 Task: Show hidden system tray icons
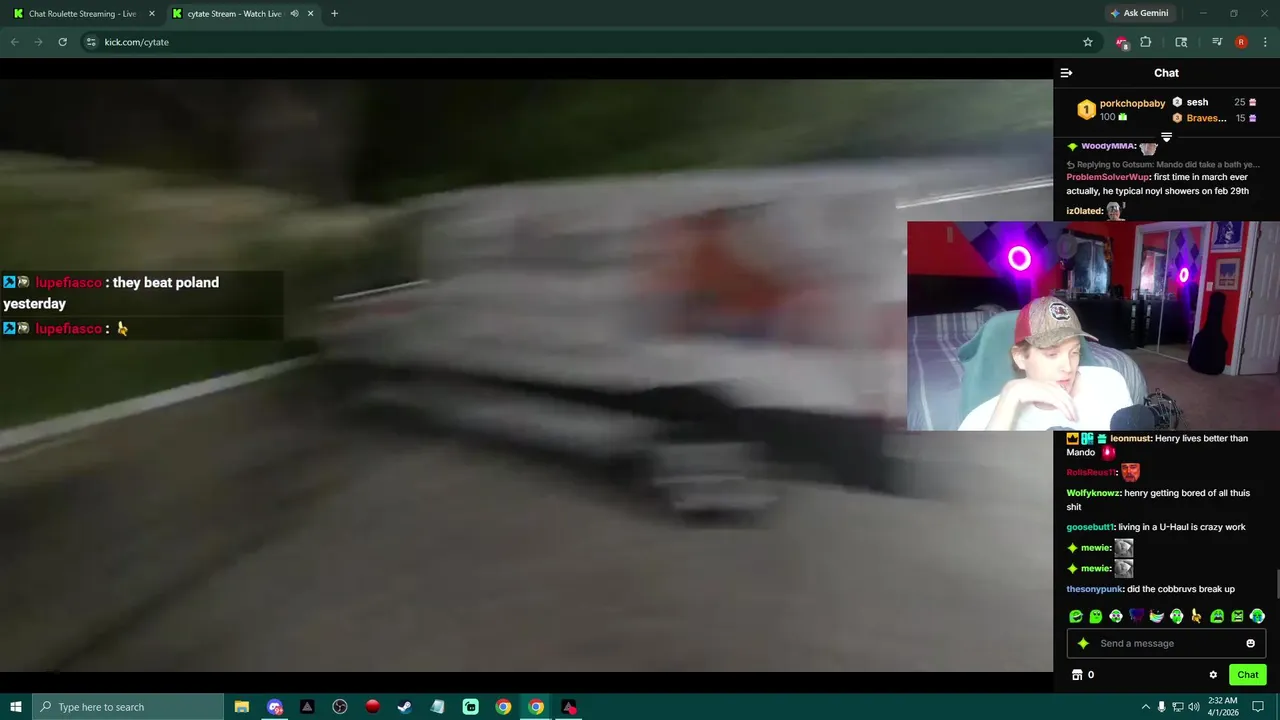pyautogui.click(x=1146, y=707)
